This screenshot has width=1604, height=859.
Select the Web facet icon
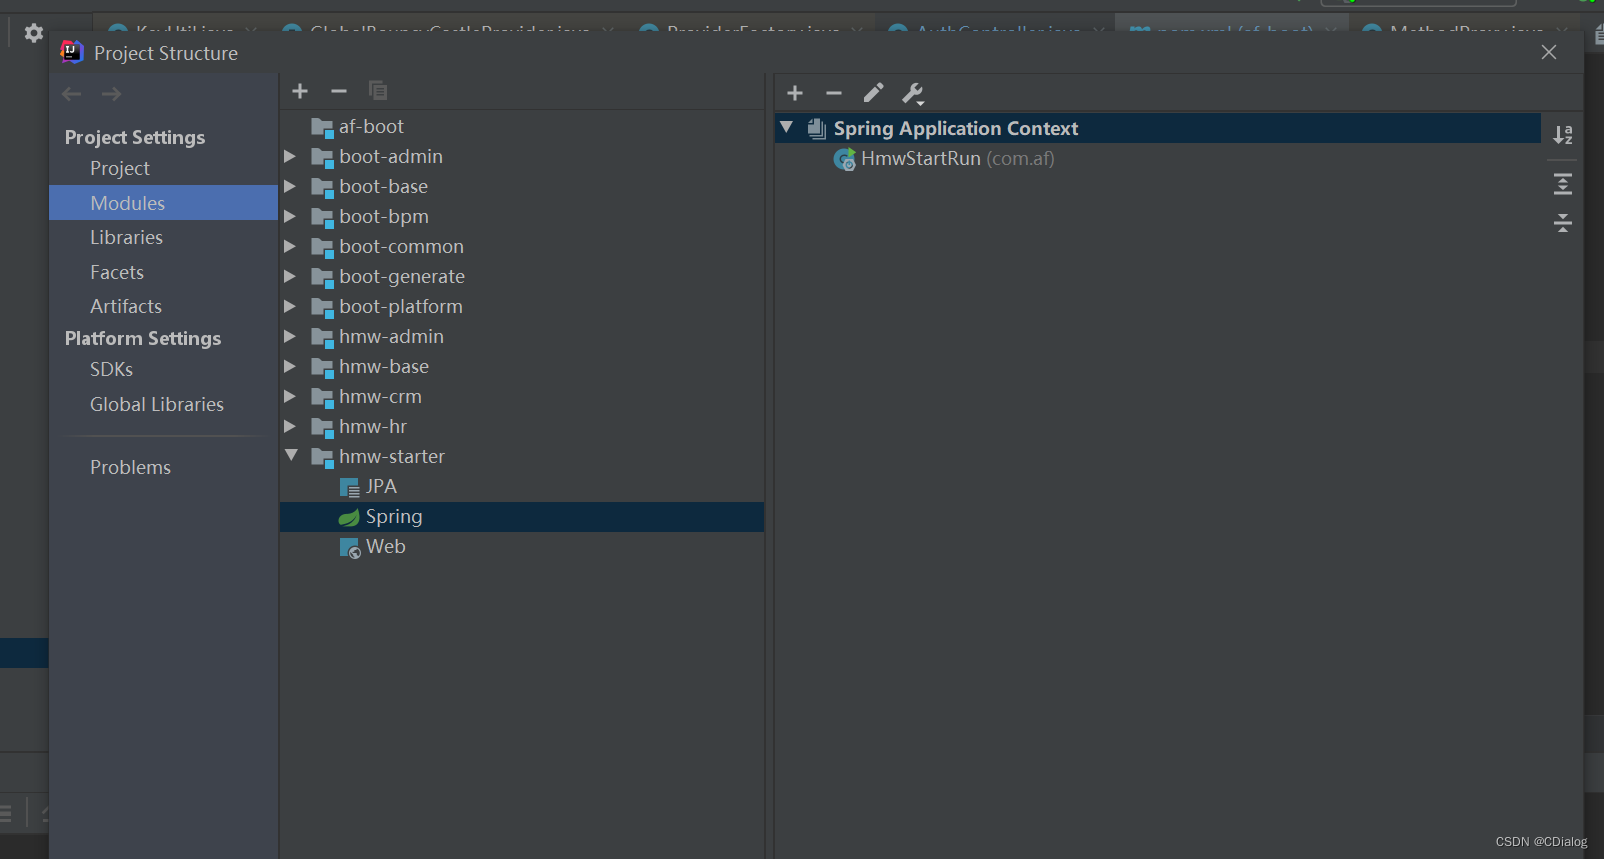pyautogui.click(x=350, y=548)
